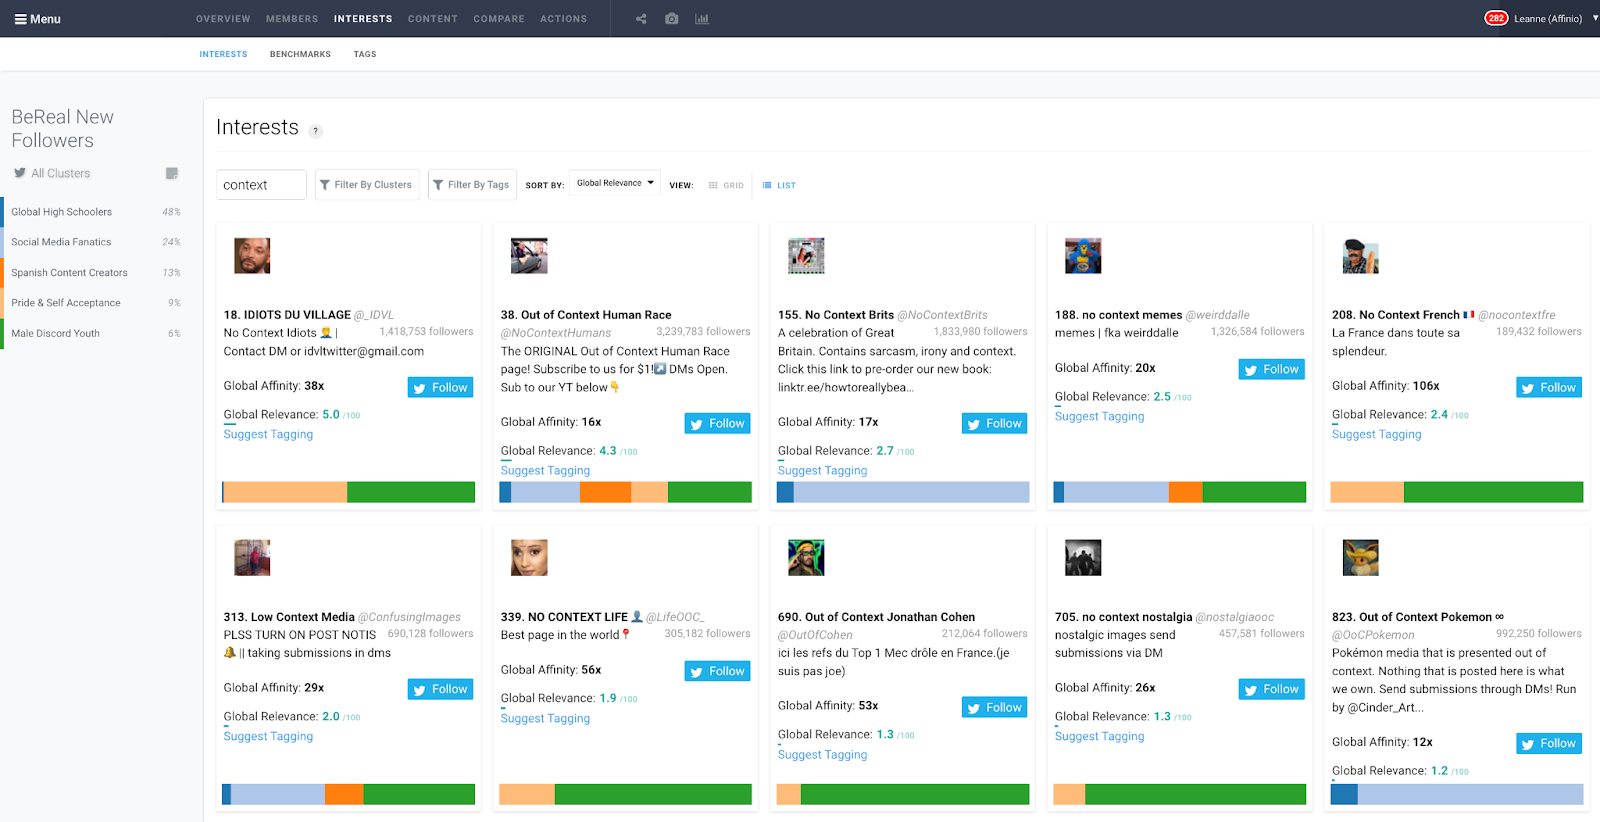Open Leanne (Affinio) account dropdown
This screenshot has height=822, width=1600.
(x=1555, y=19)
